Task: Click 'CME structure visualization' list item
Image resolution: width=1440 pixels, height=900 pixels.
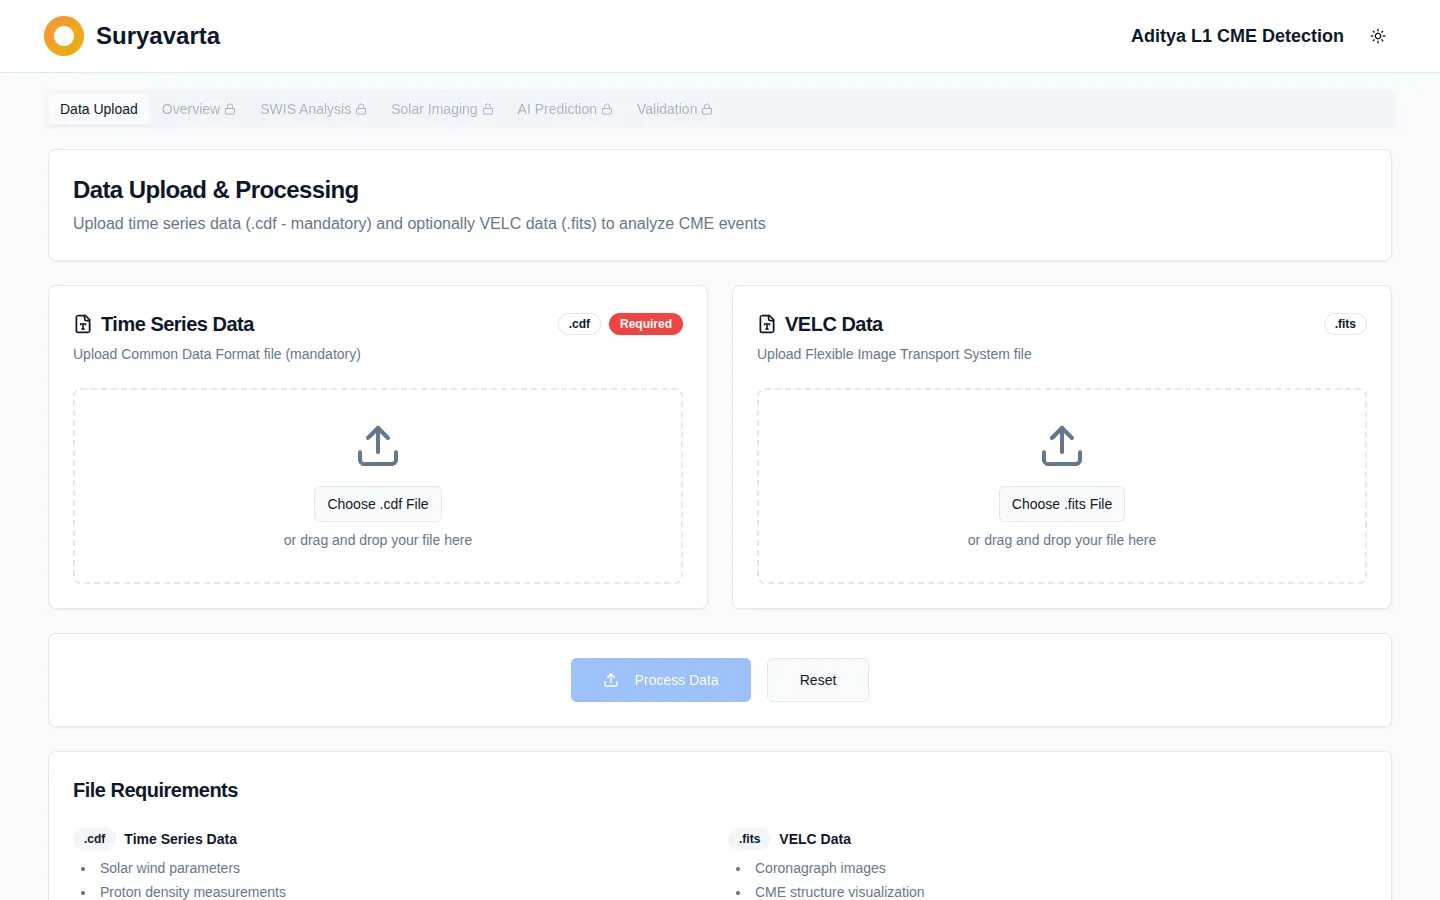Action: tap(840, 892)
